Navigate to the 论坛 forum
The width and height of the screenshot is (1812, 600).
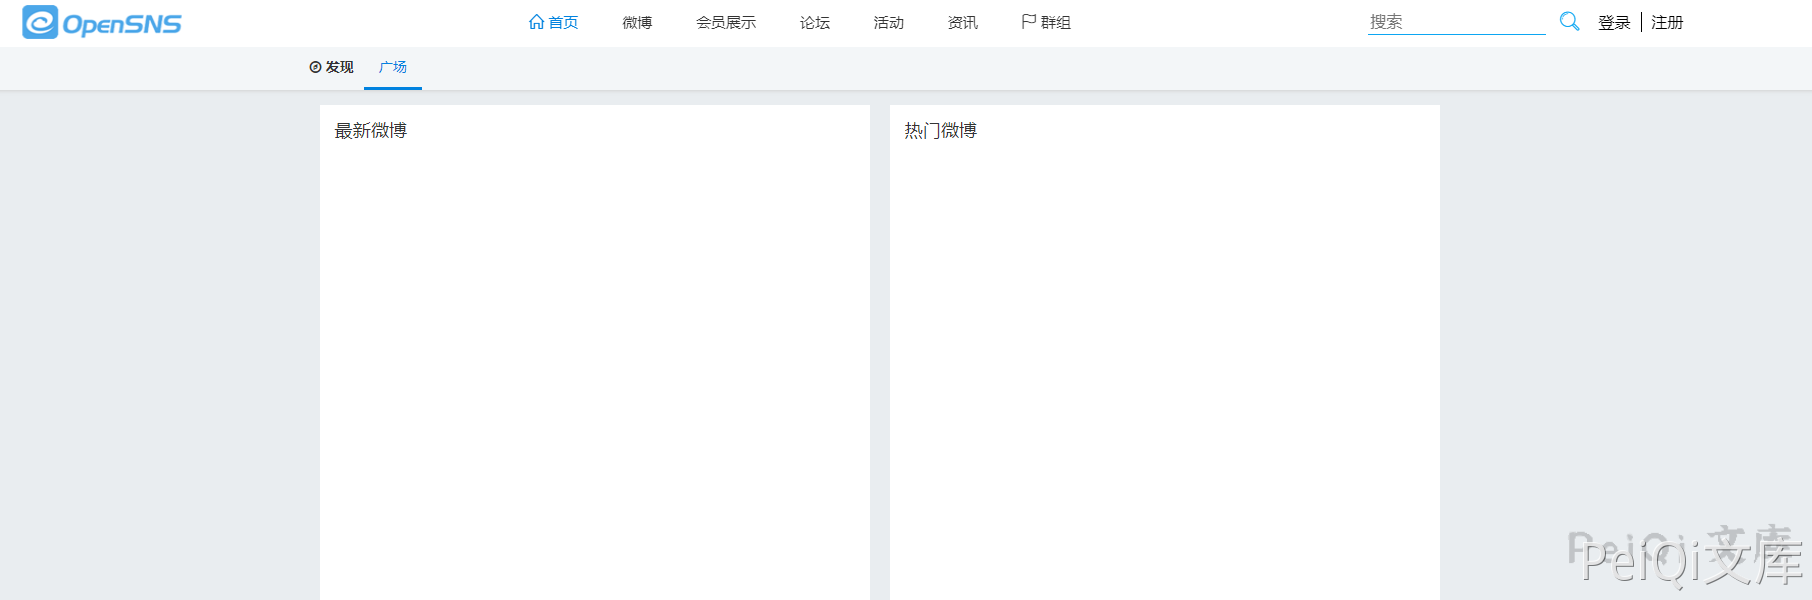[x=815, y=23]
